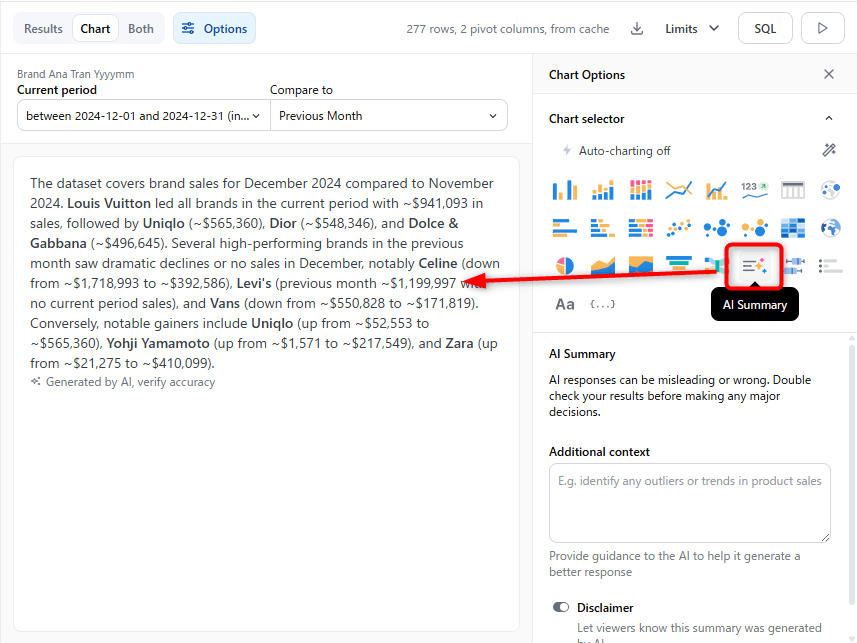857x643 pixels.
Task: Select the scatter plot chart icon
Action: [679, 228]
